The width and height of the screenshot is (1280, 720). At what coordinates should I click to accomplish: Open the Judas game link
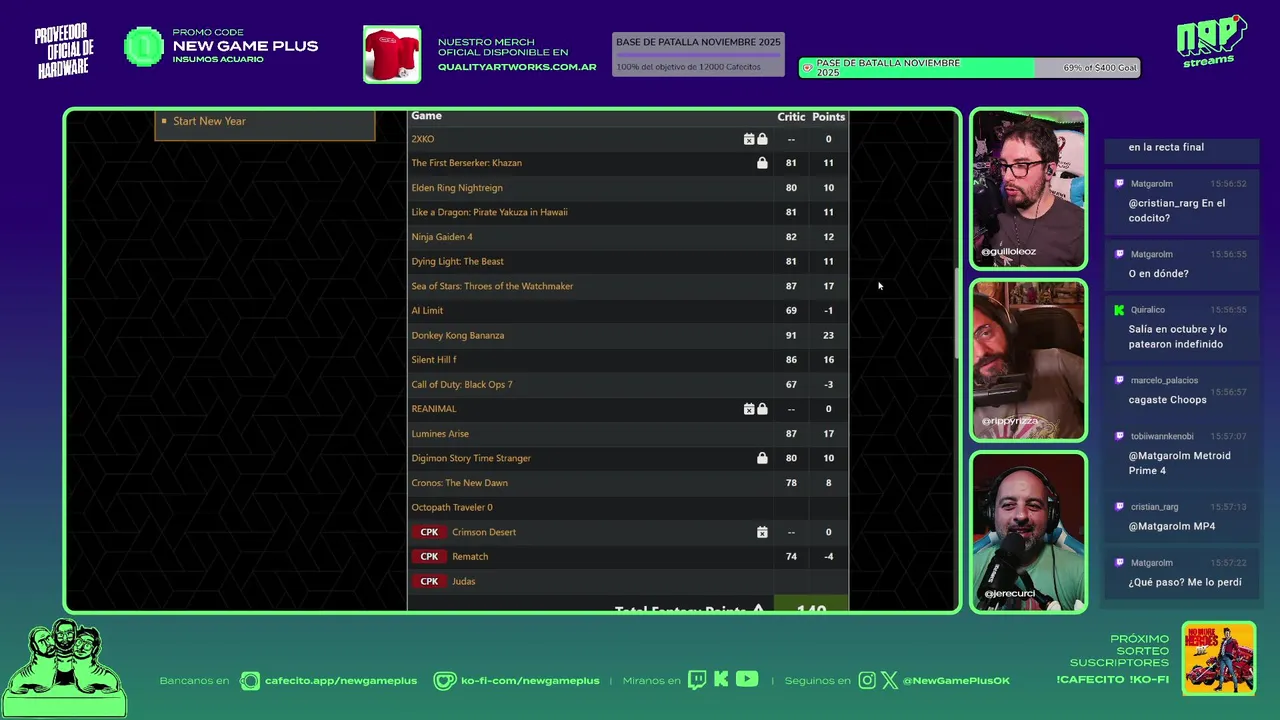pos(464,581)
